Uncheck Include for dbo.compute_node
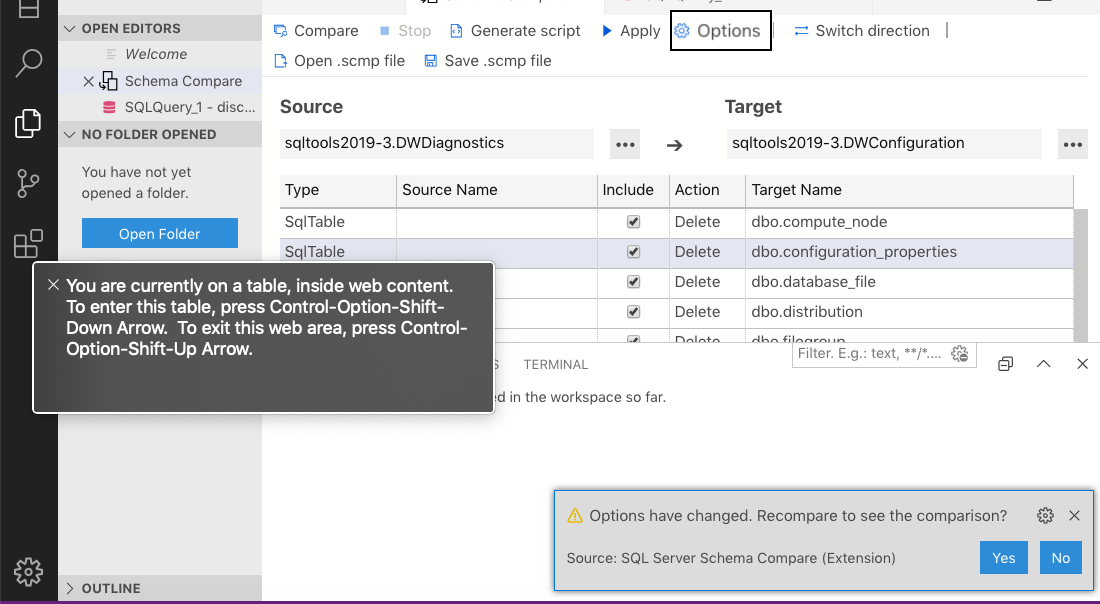 coord(633,222)
